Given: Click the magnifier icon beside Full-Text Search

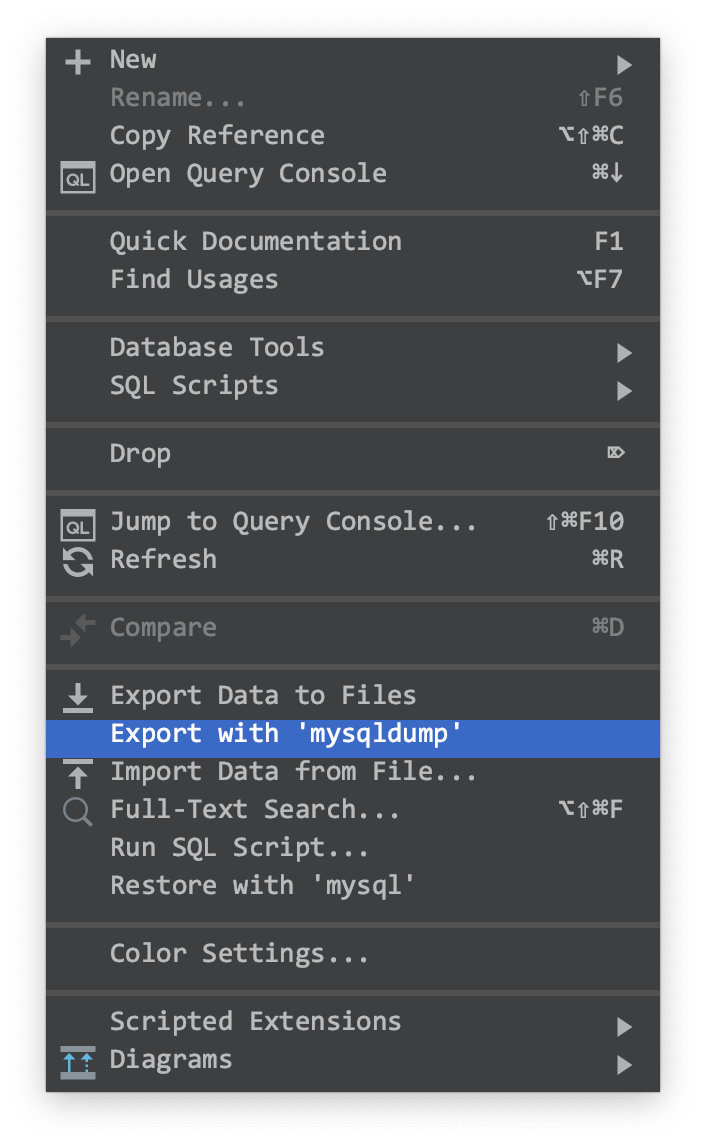Looking at the screenshot, I should pyautogui.click(x=77, y=811).
